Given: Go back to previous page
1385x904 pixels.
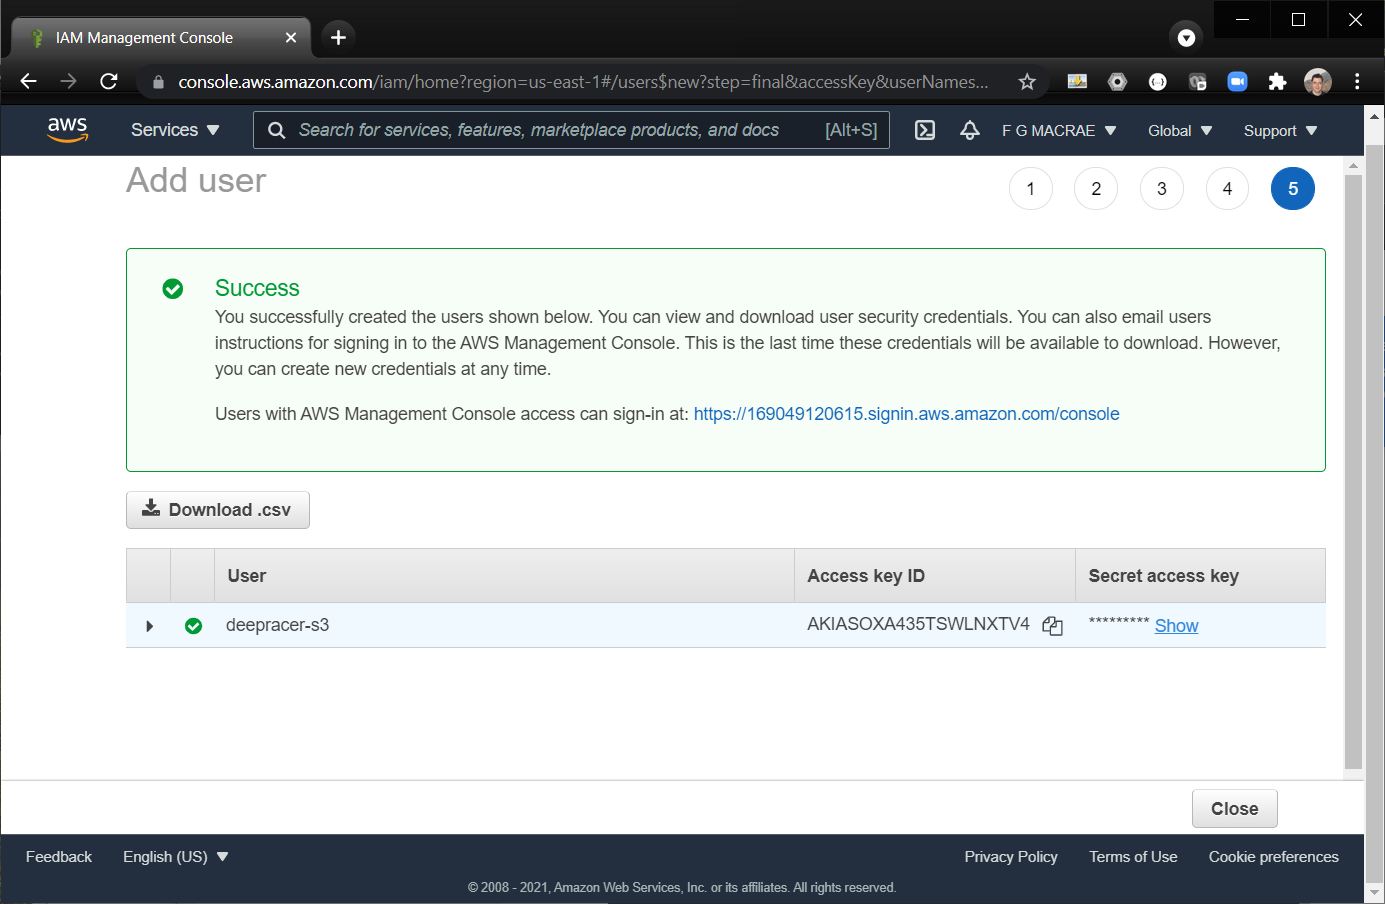Looking at the screenshot, I should [x=29, y=82].
